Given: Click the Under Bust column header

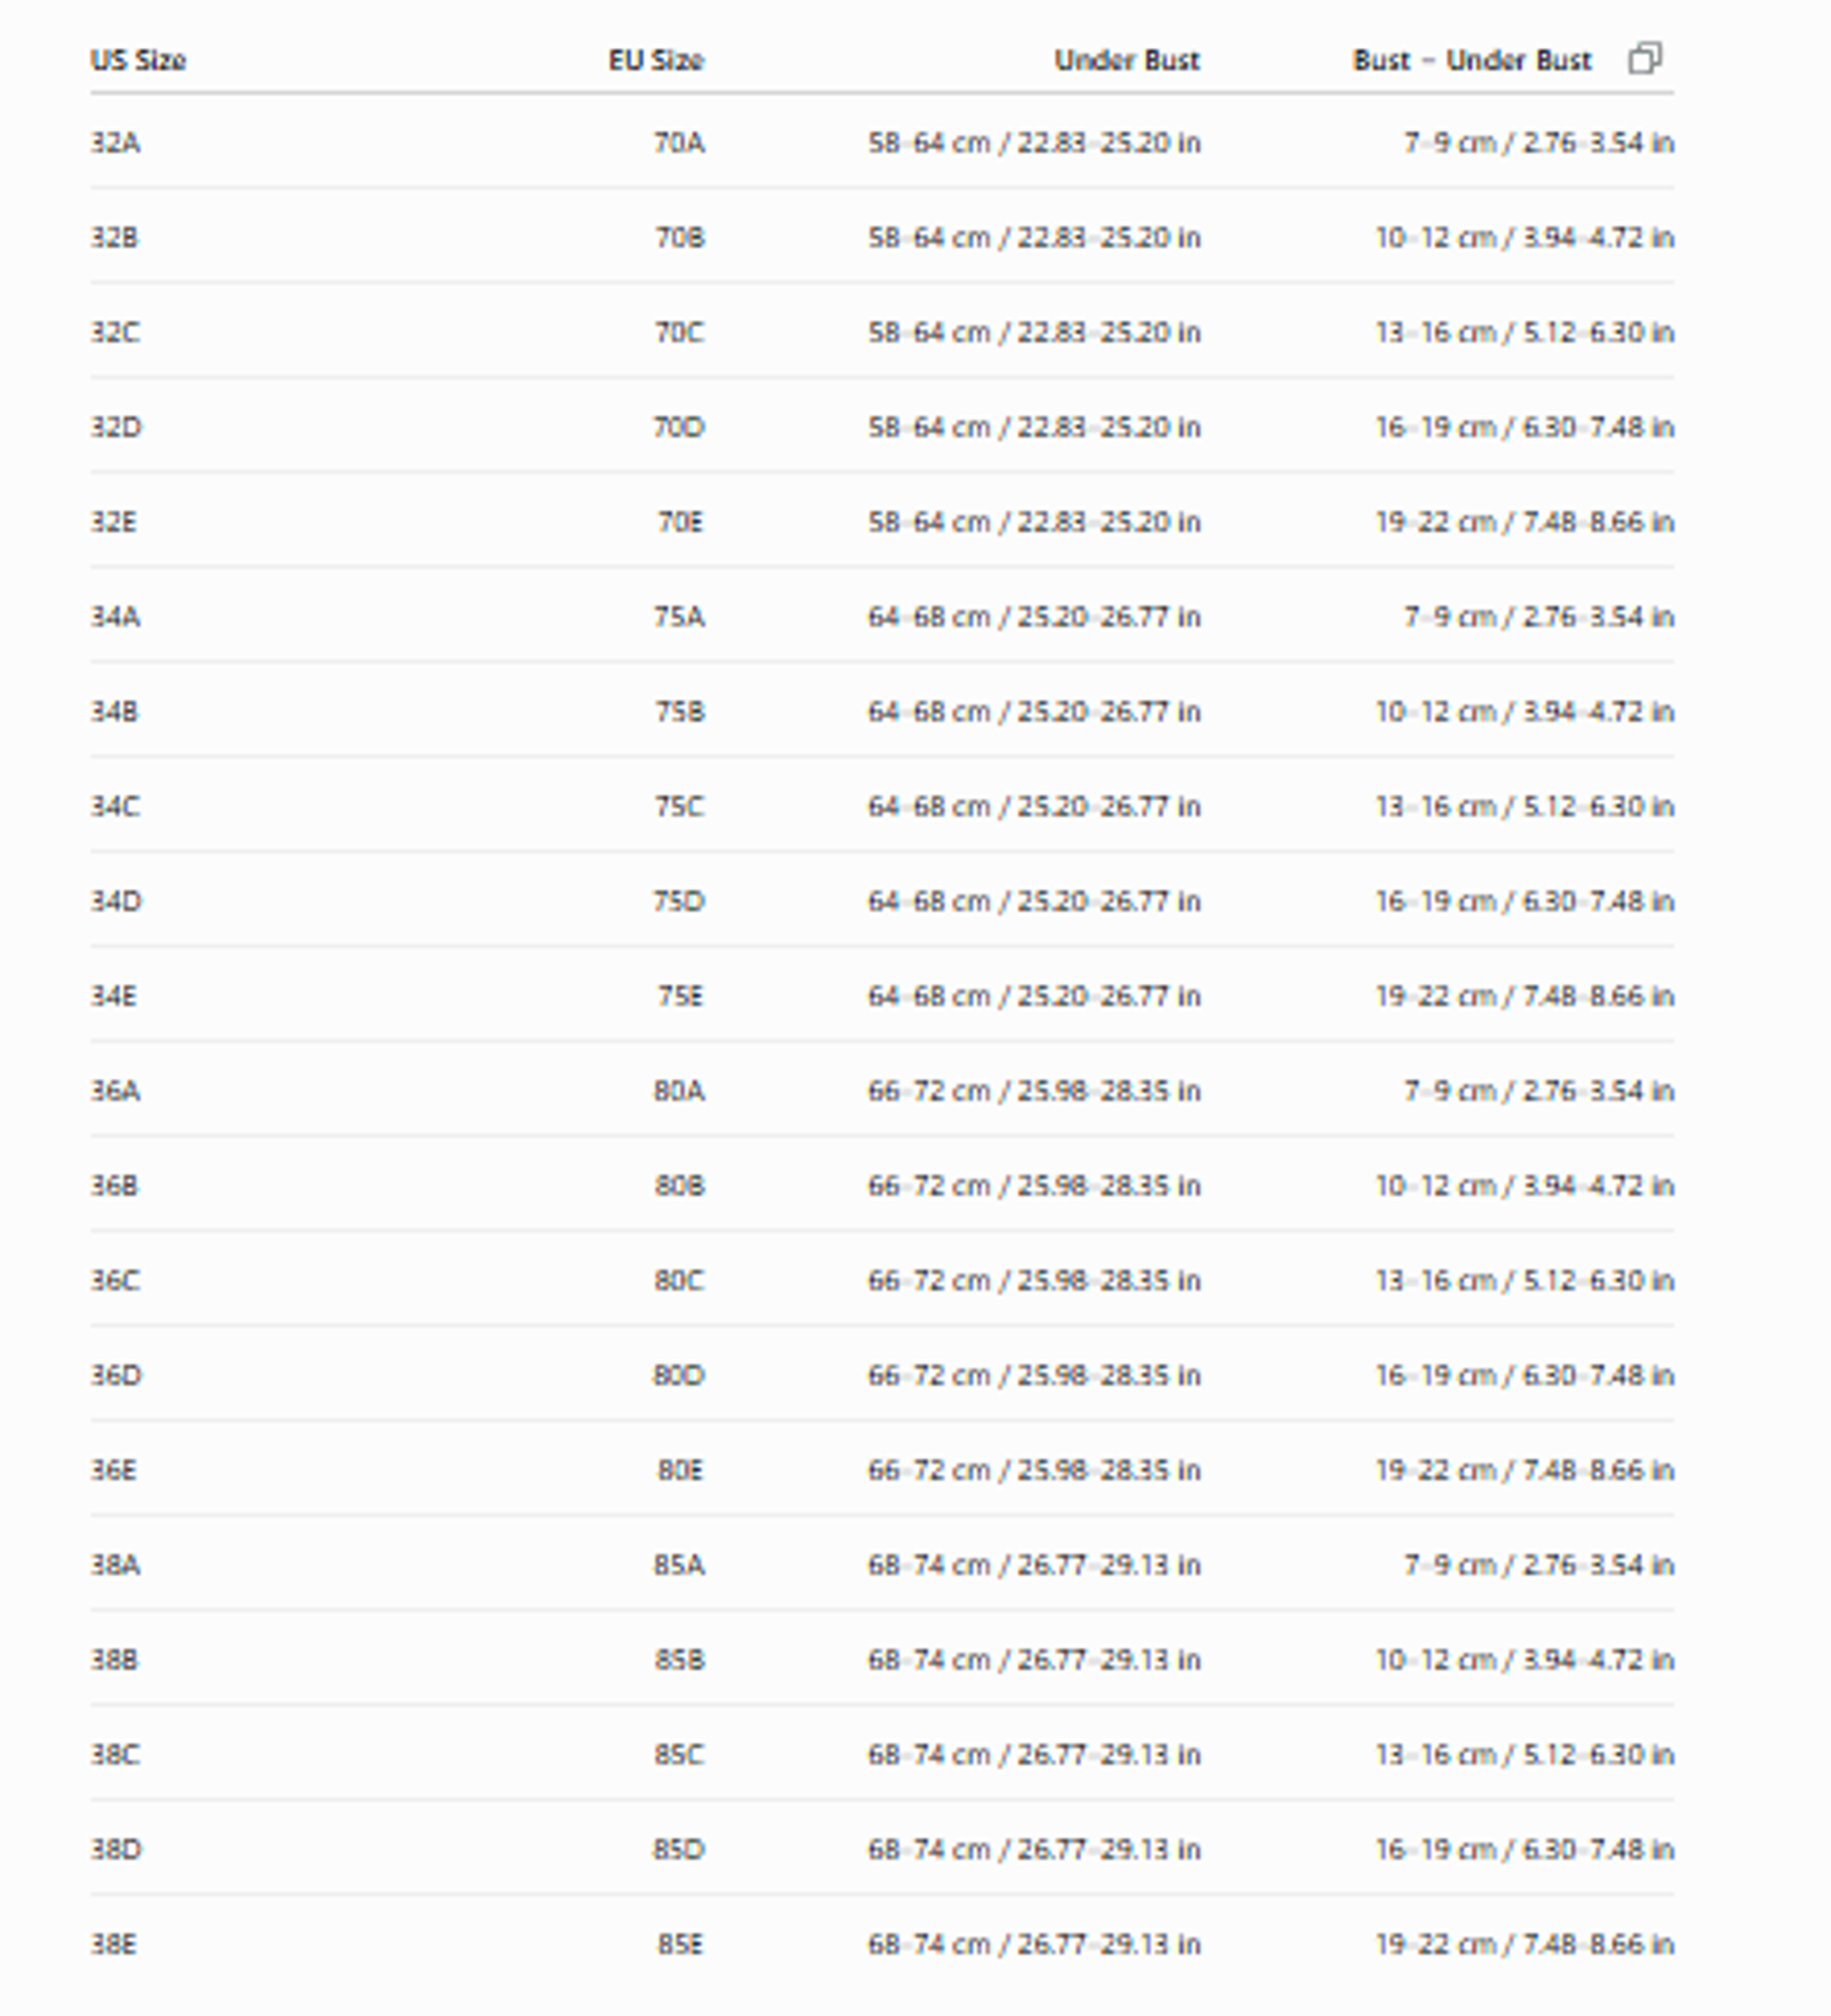Looking at the screenshot, I should point(1127,60).
